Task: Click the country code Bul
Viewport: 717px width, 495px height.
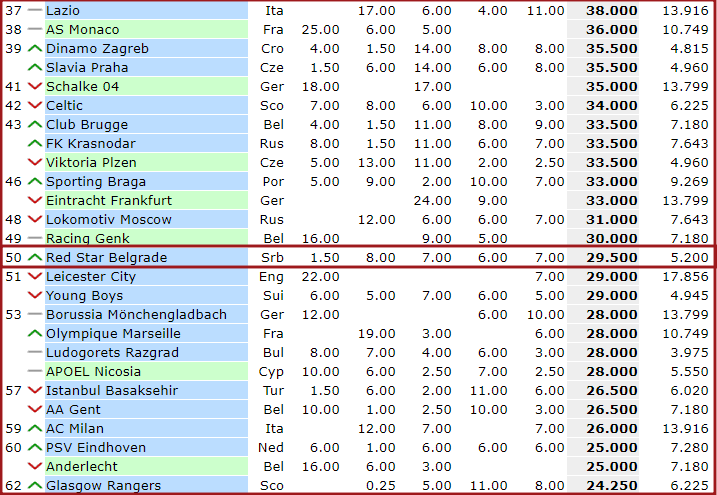Action: [273, 352]
